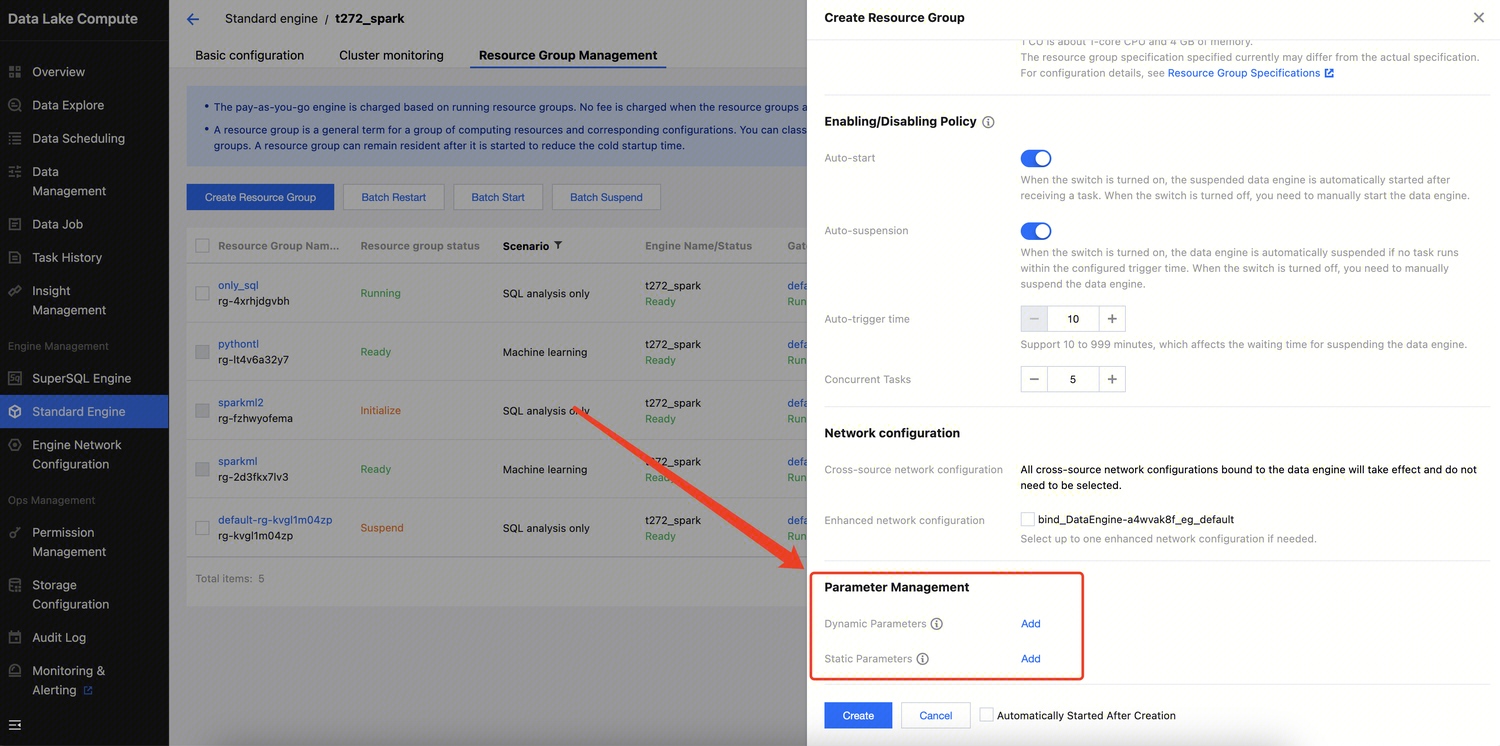Image resolution: width=1500 pixels, height=746 pixels.
Task: Decrease Concurrent Tasks with minus button
Action: click(1034, 379)
